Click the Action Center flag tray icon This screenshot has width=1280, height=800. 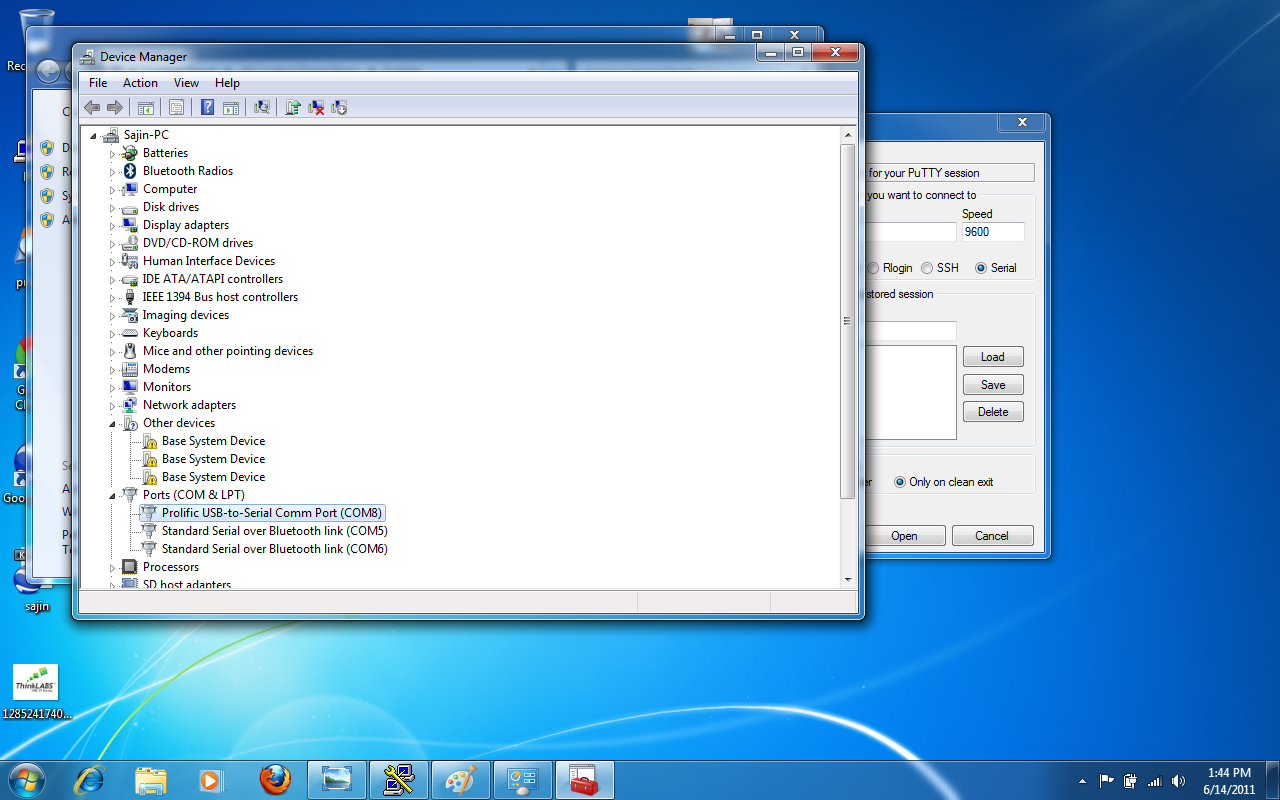pyautogui.click(x=1107, y=781)
